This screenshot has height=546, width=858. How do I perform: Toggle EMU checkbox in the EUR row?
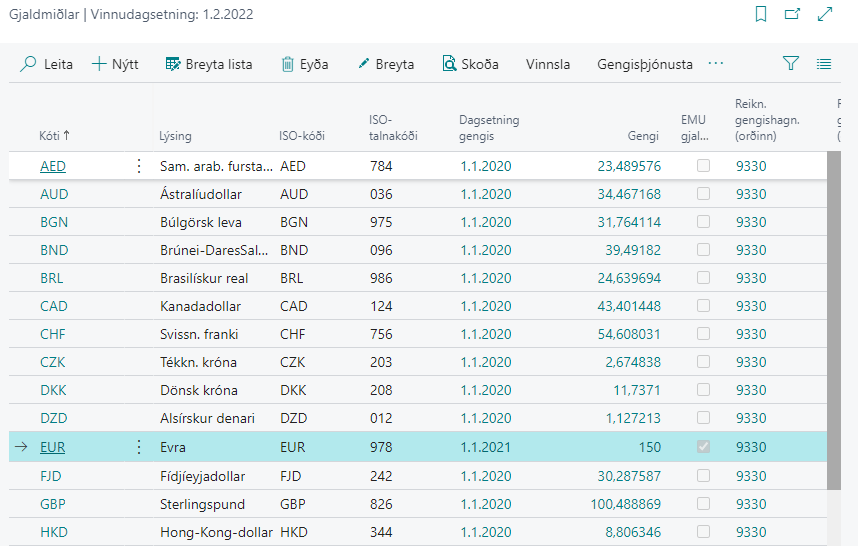tap(703, 447)
